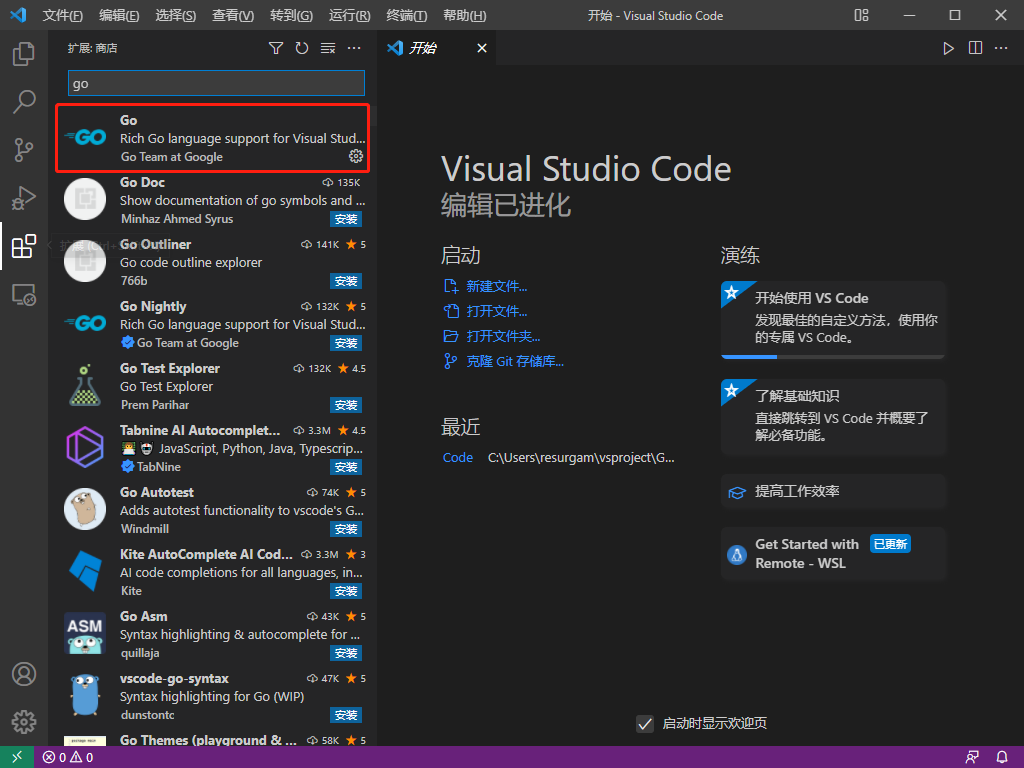This screenshot has height=768, width=1024.
Task: Open the Search view in activity bar
Action: click(24, 102)
